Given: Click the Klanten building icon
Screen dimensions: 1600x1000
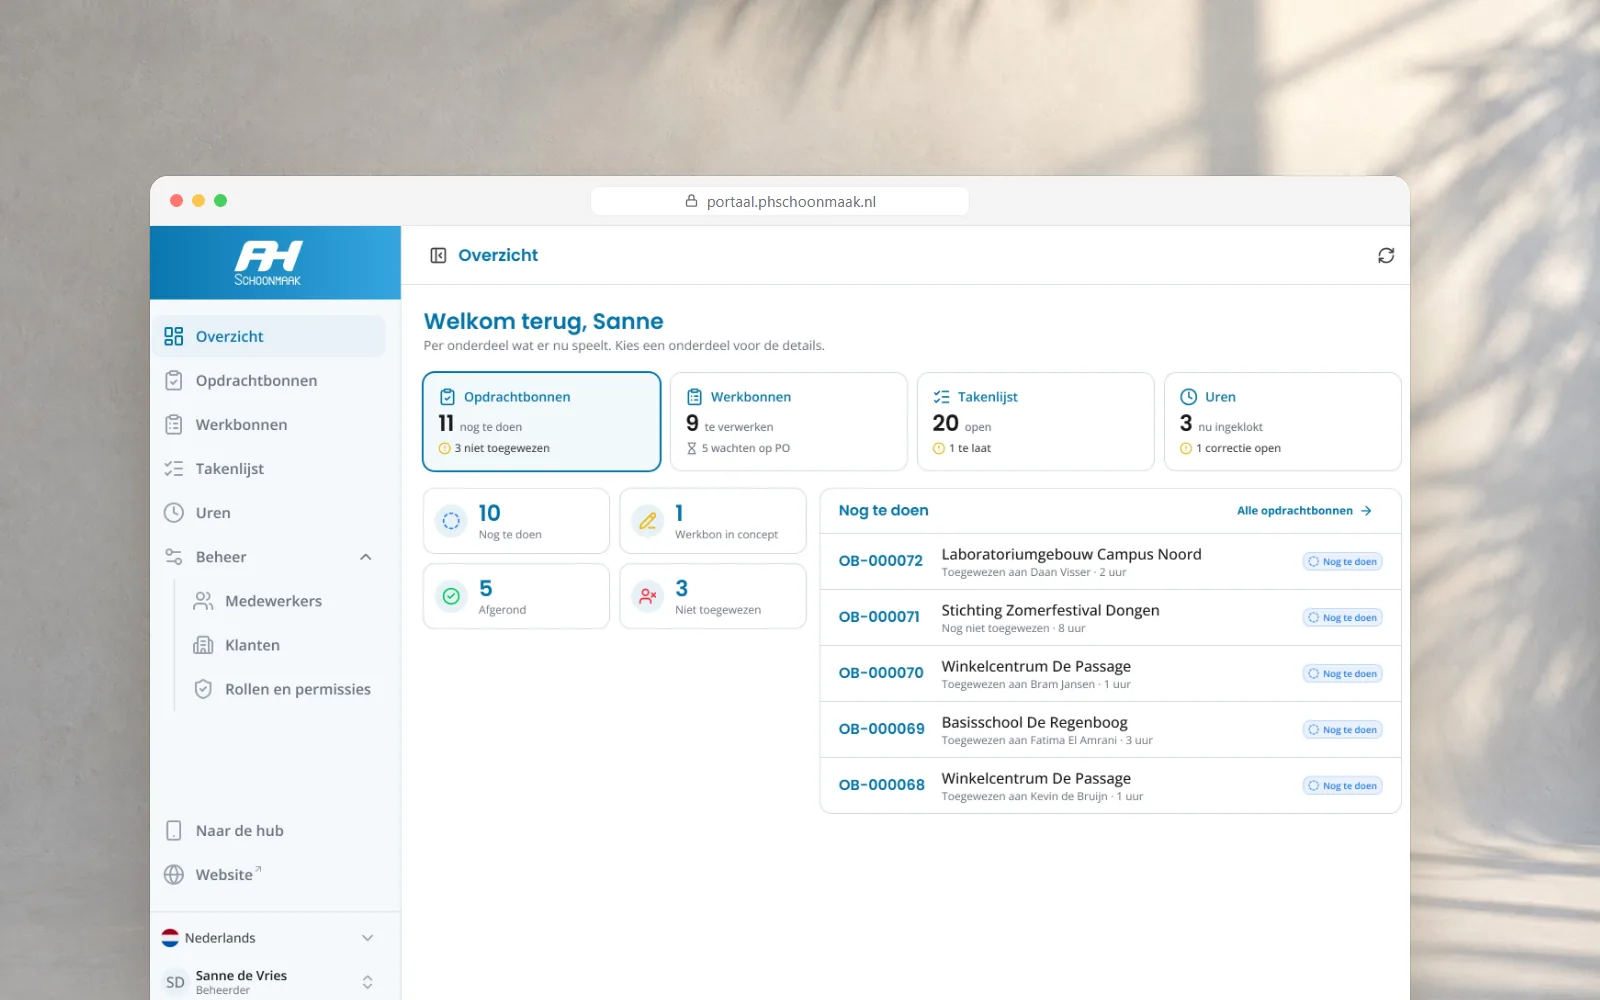Looking at the screenshot, I should coord(203,645).
